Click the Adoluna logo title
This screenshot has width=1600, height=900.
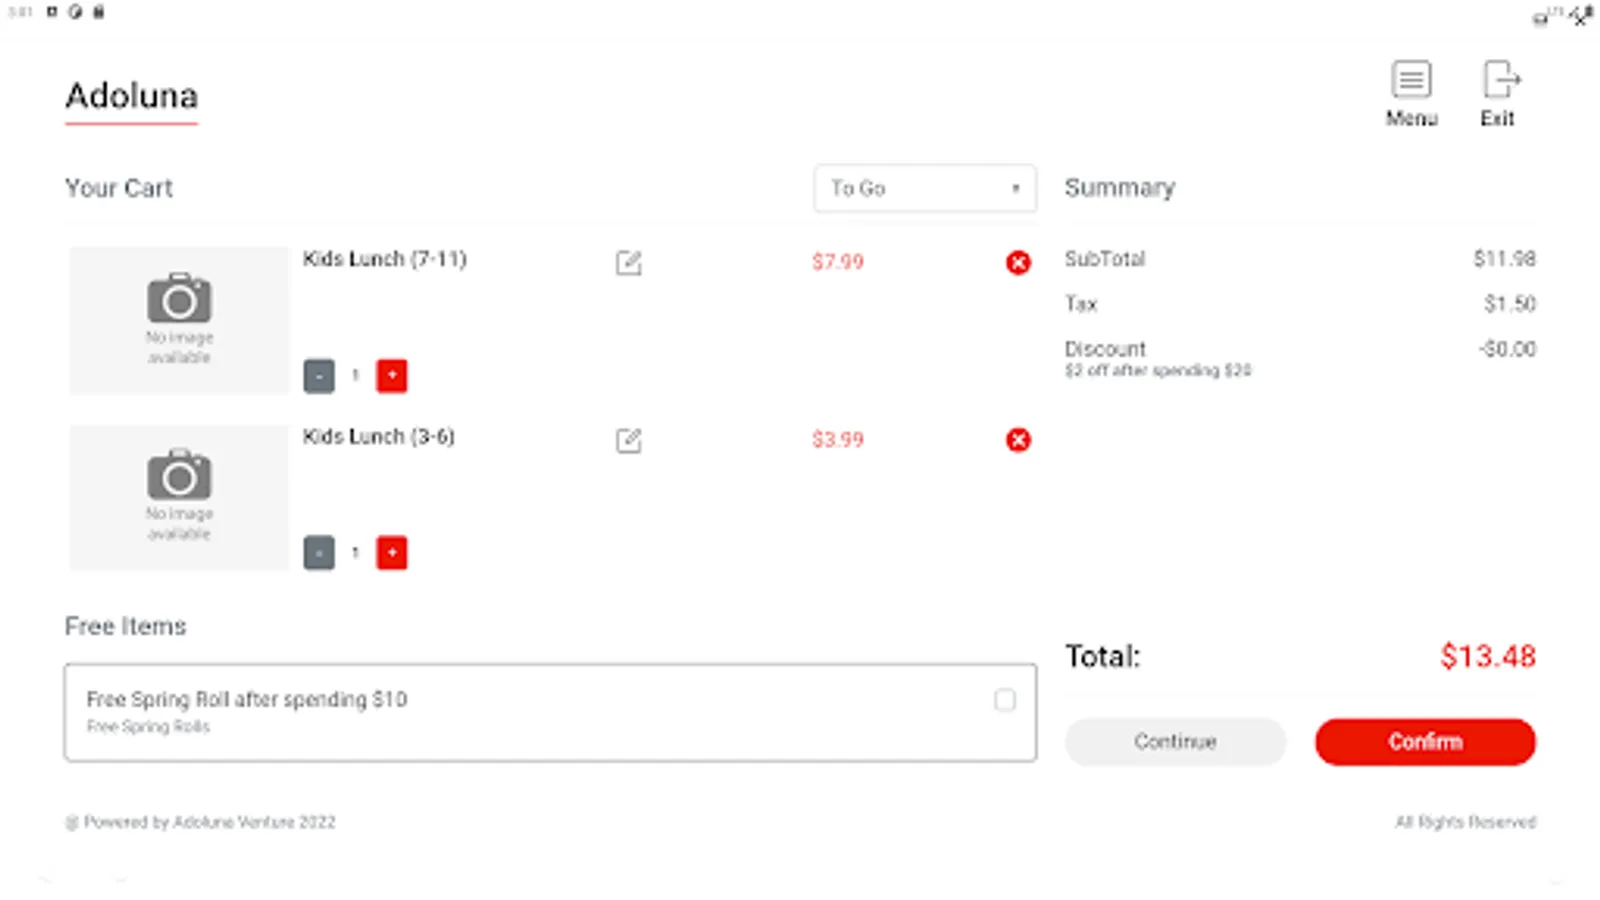[x=132, y=96]
